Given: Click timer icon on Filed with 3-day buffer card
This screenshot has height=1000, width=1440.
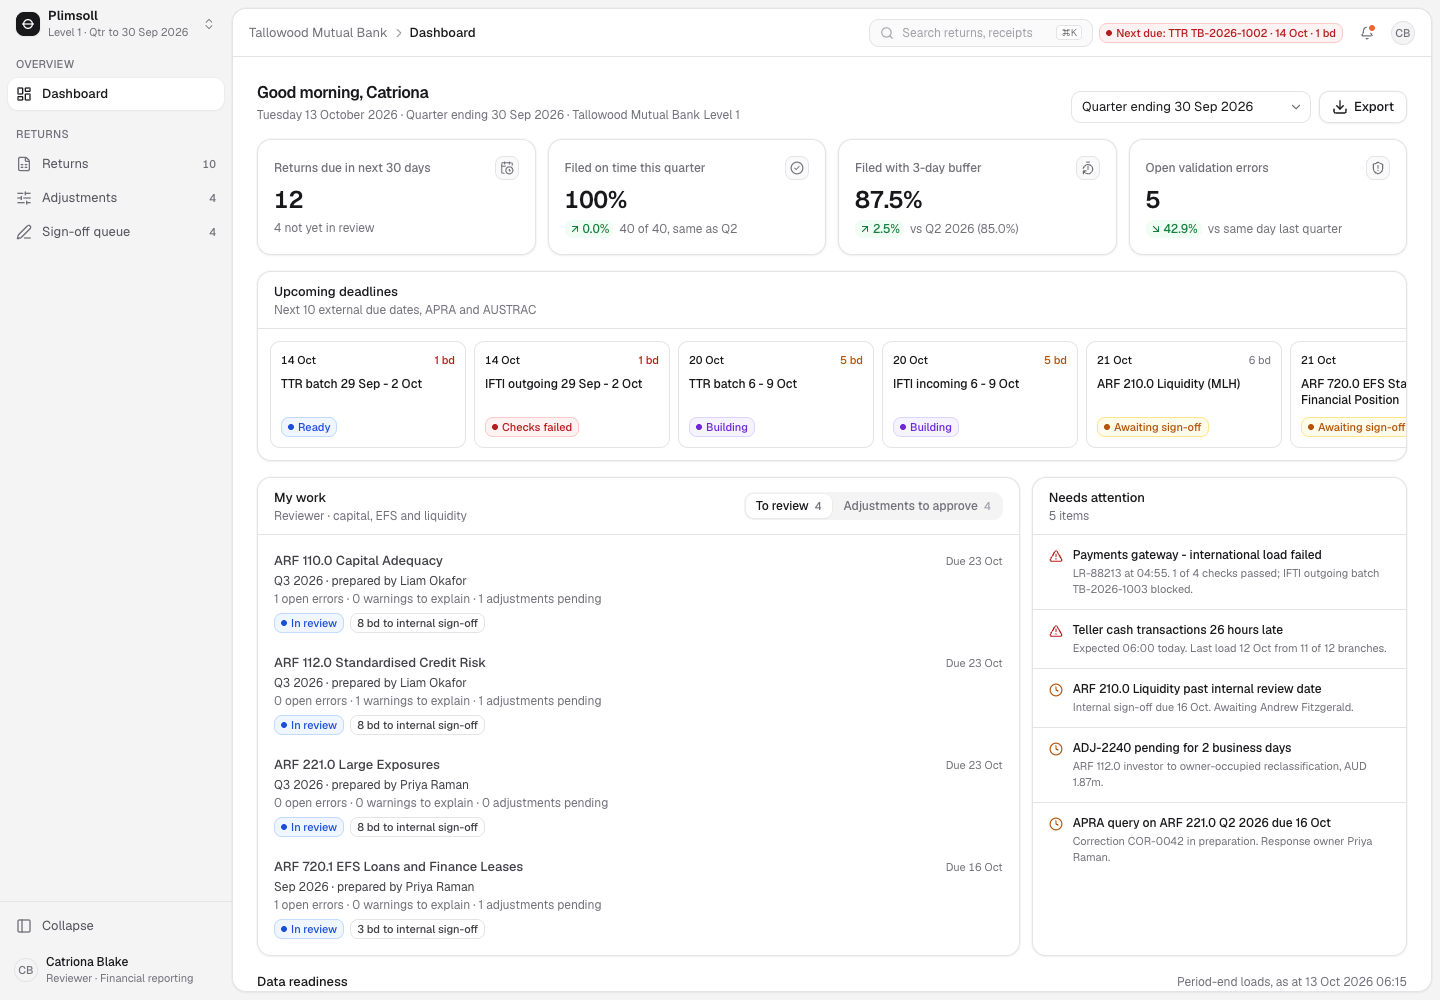Looking at the screenshot, I should click(x=1088, y=168).
